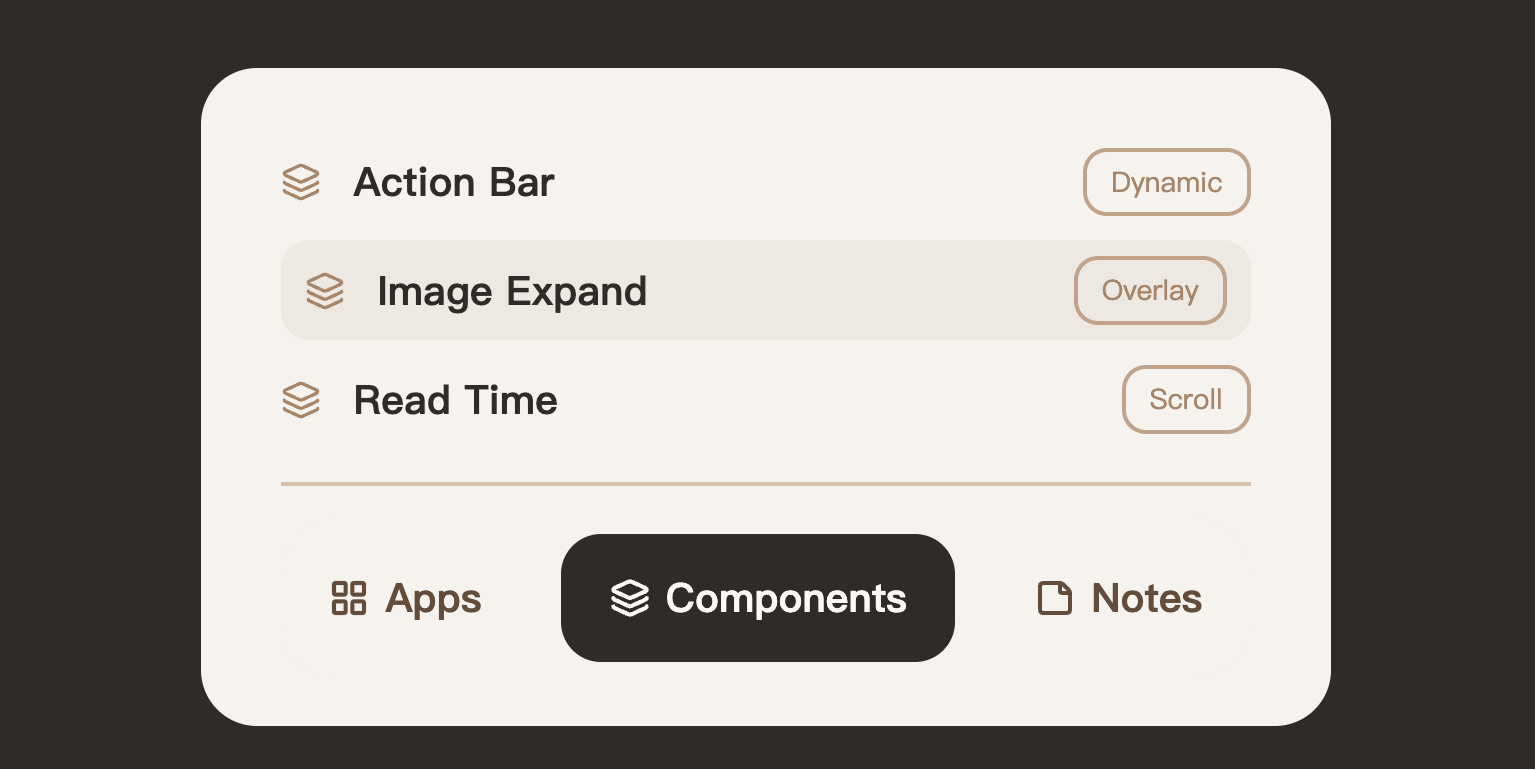Click the Scroll tag badge
1536x770 pixels.
point(1186,400)
